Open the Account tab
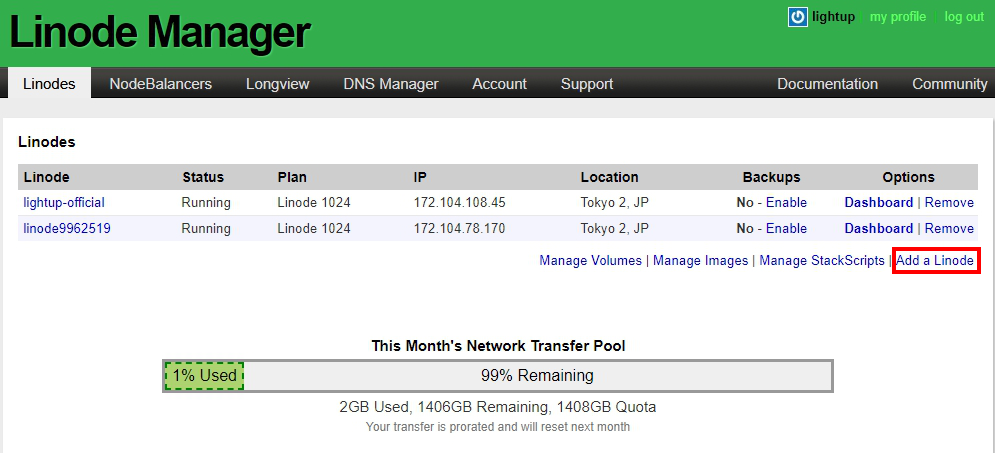 pyautogui.click(x=499, y=84)
